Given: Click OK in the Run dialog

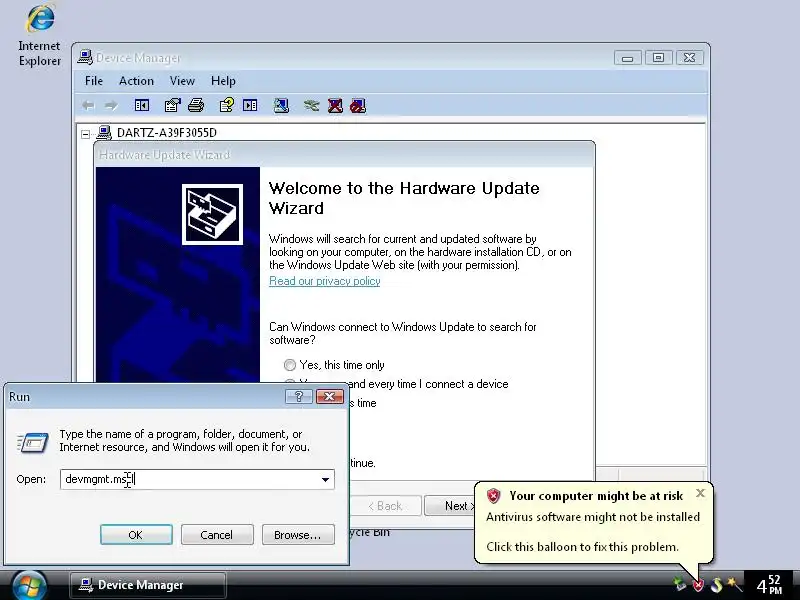Looking at the screenshot, I should click(136, 535).
